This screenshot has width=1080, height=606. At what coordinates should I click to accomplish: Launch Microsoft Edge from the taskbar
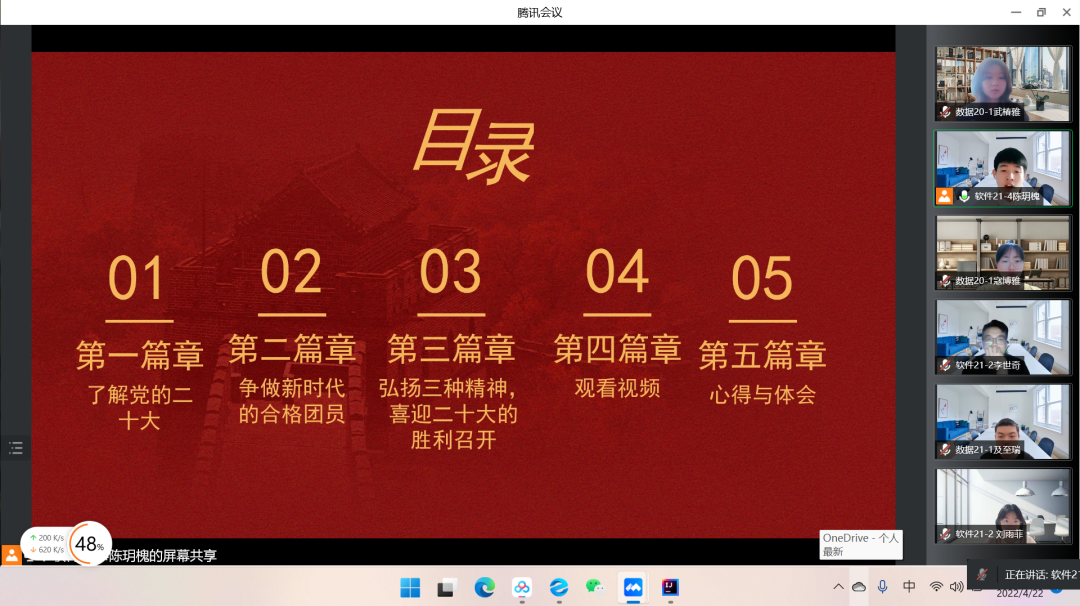[484, 587]
